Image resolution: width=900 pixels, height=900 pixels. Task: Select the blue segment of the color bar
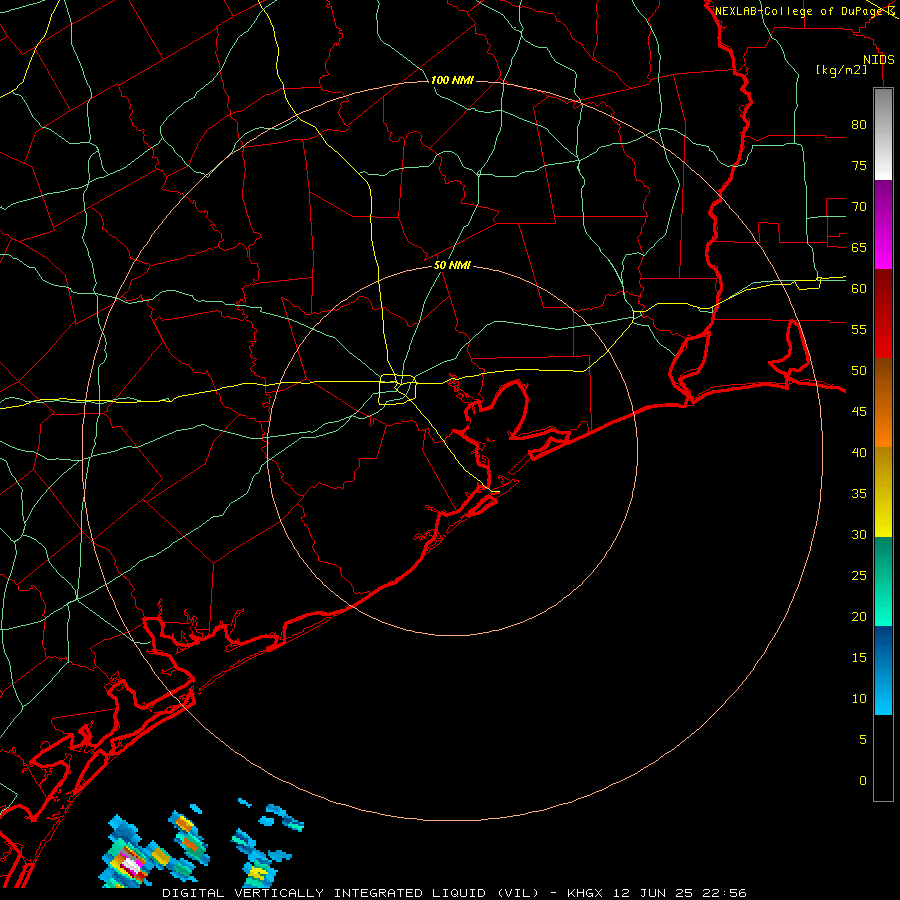[883, 670]
